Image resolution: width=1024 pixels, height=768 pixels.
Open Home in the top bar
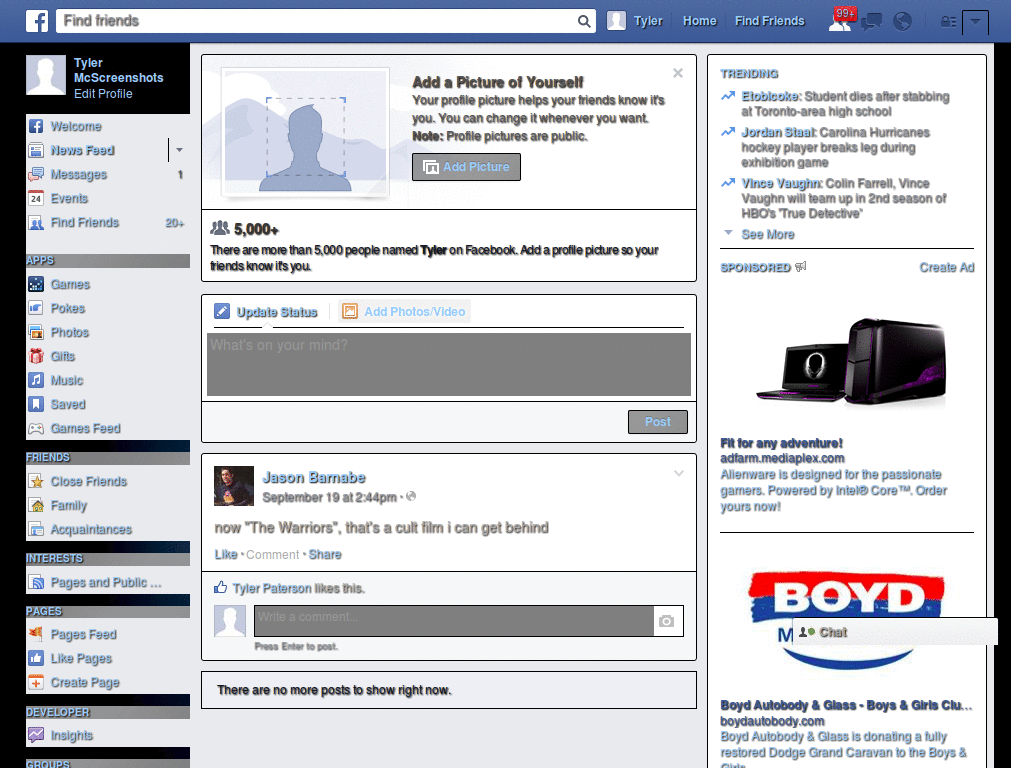pos(699,21)
